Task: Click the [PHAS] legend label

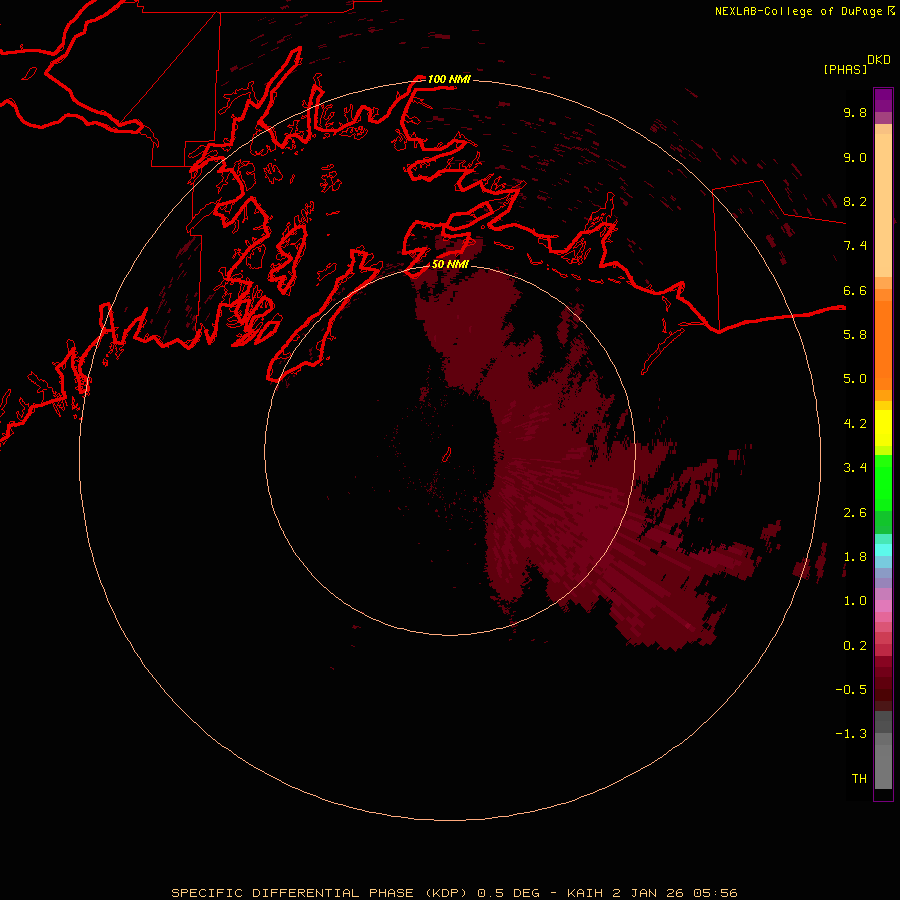Action: (x=845, y=70)
